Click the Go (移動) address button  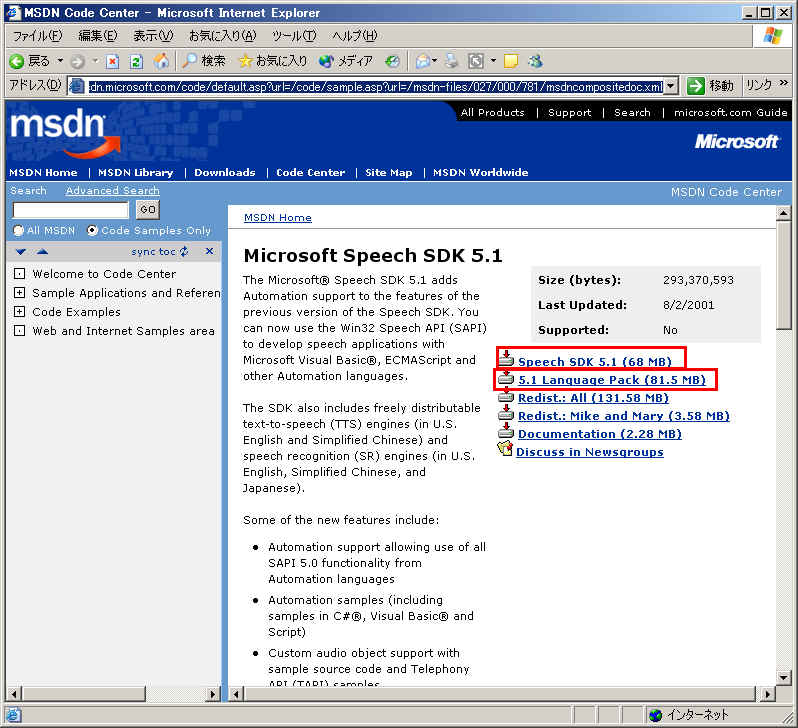click(x=710, y=86)
